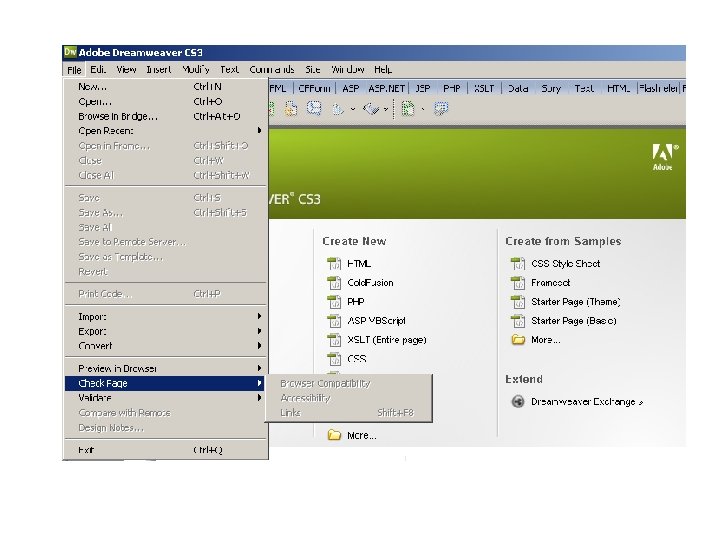Open the Dreamweaver Exchange » link
Screen dimensions: 720x540
point(587,402)
